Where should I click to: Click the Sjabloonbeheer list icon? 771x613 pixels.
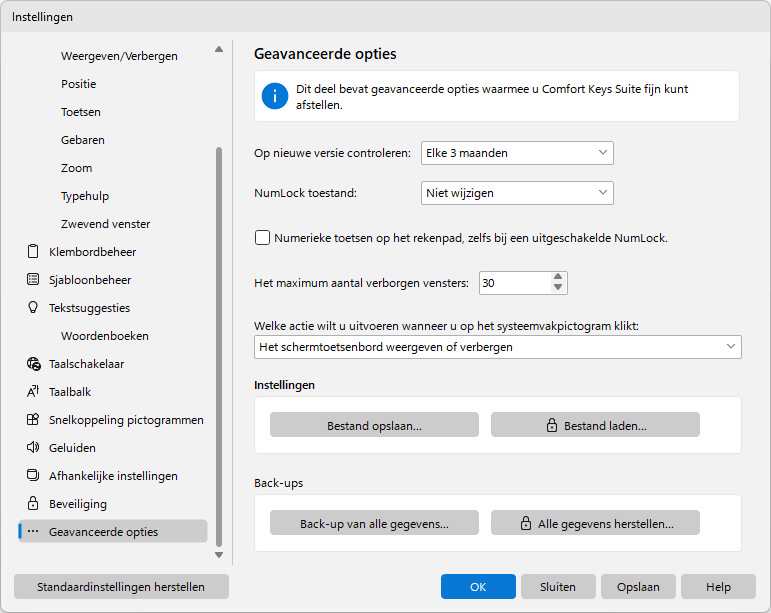(x=33, y=279)
